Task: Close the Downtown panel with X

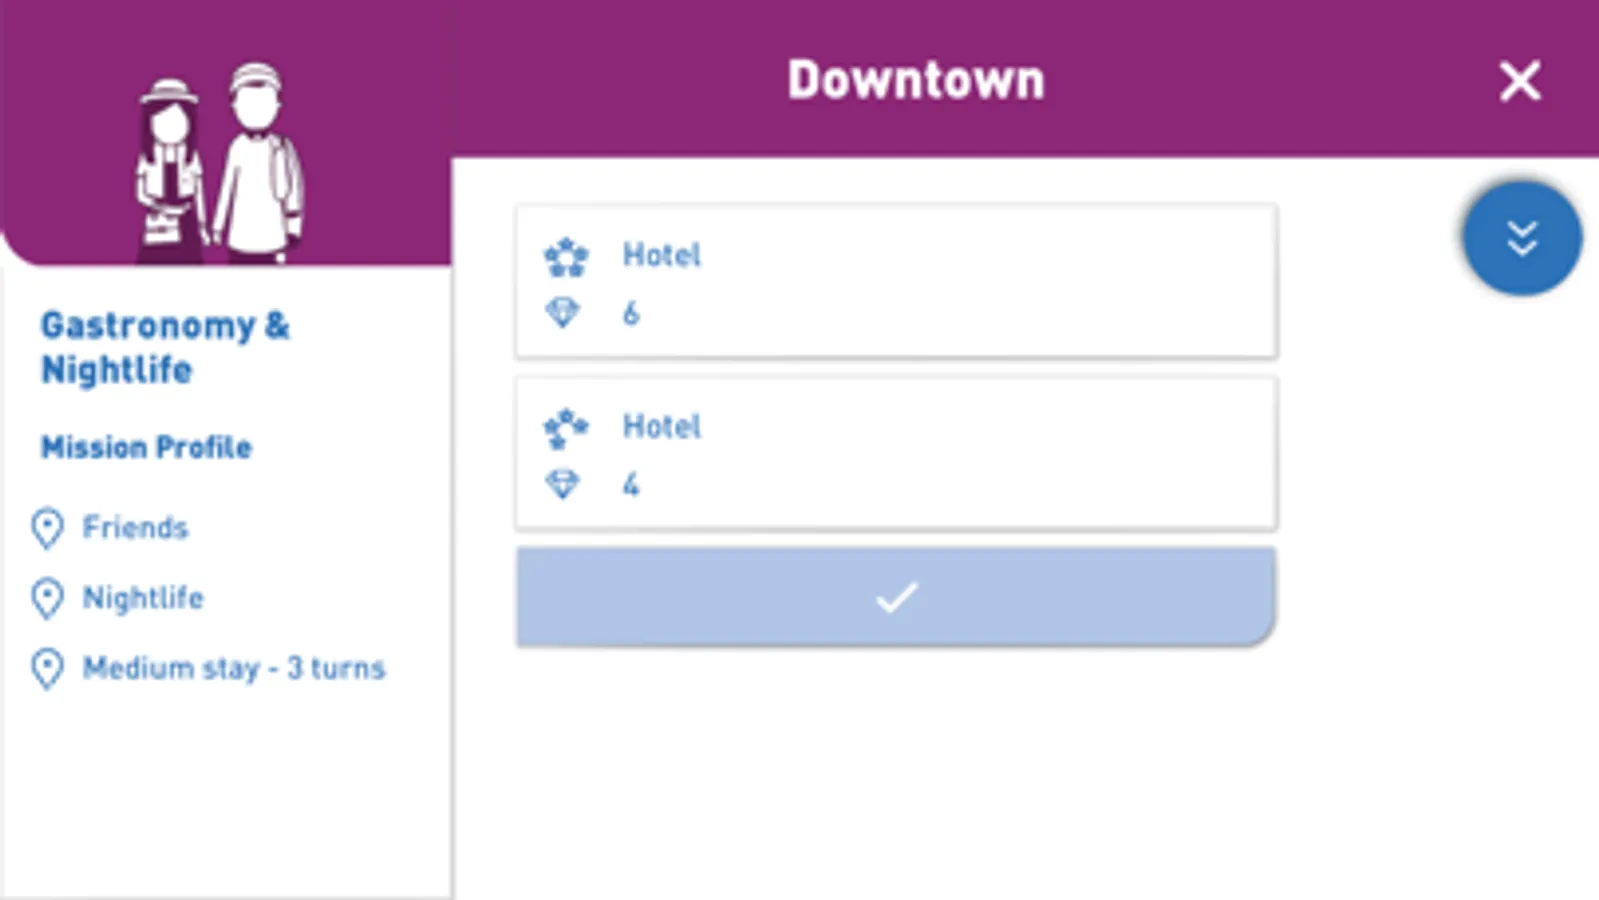Action: 1520,81
